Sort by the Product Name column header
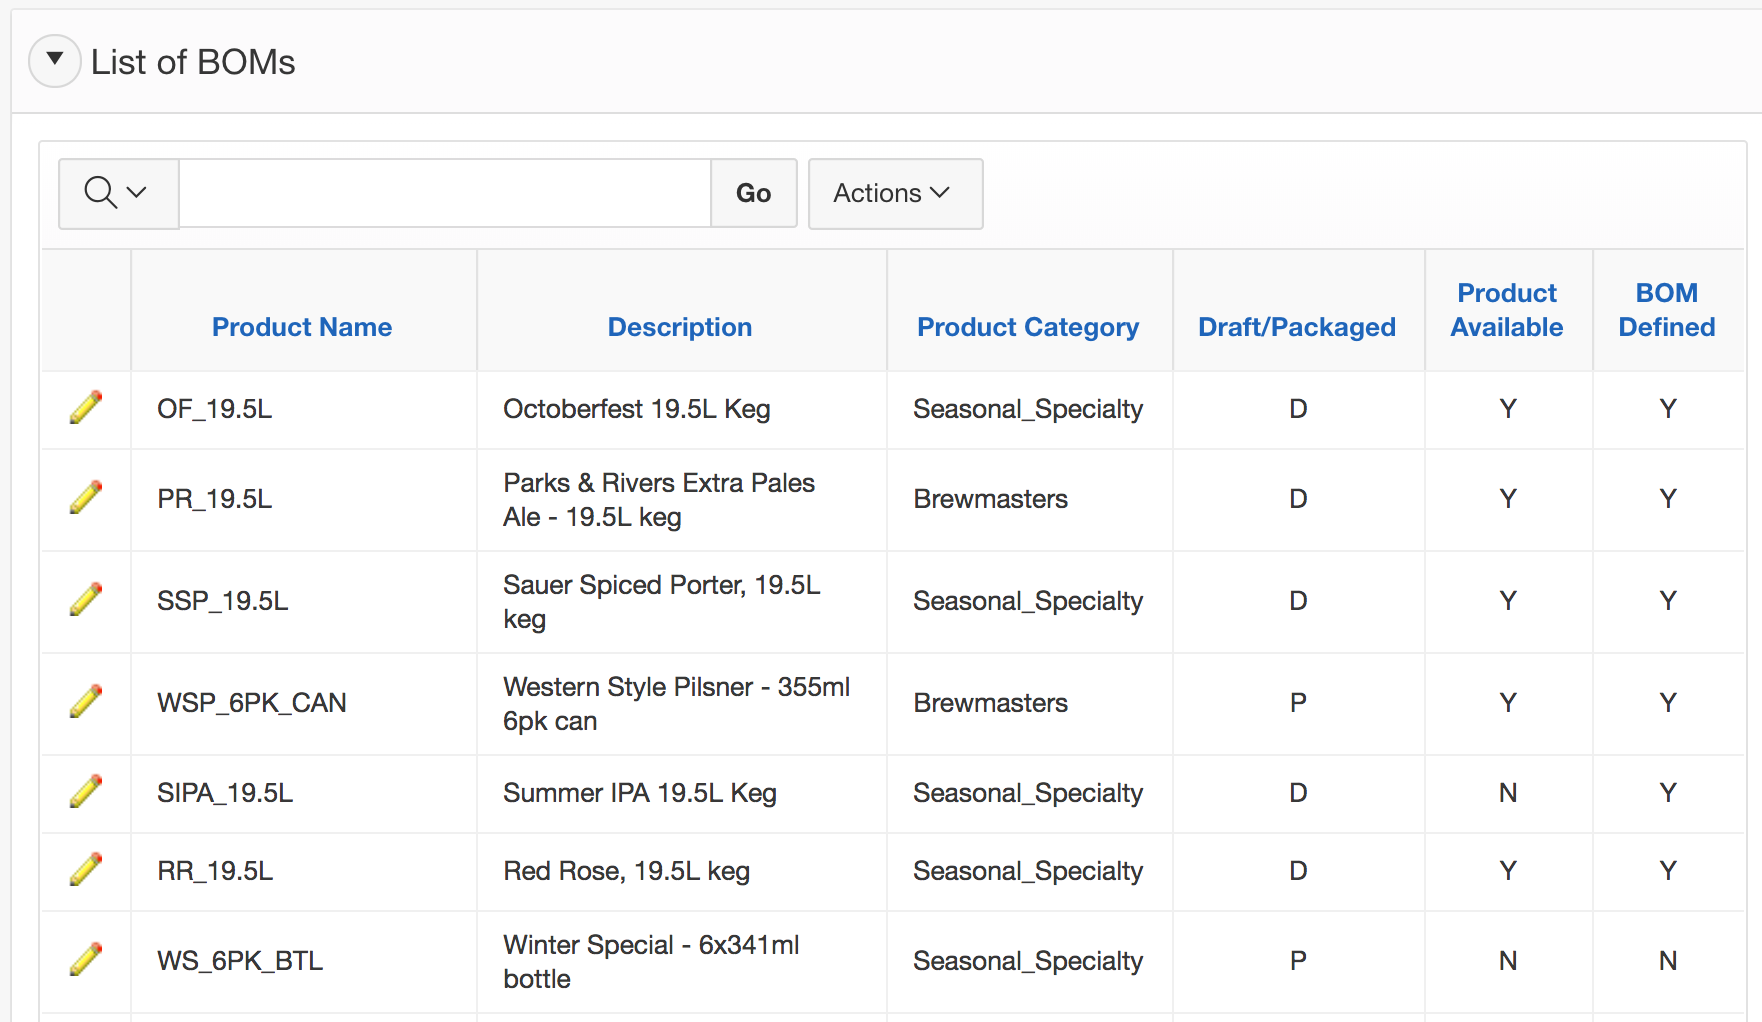This screenshot has width=1762, height=1022. pos(301,327)
